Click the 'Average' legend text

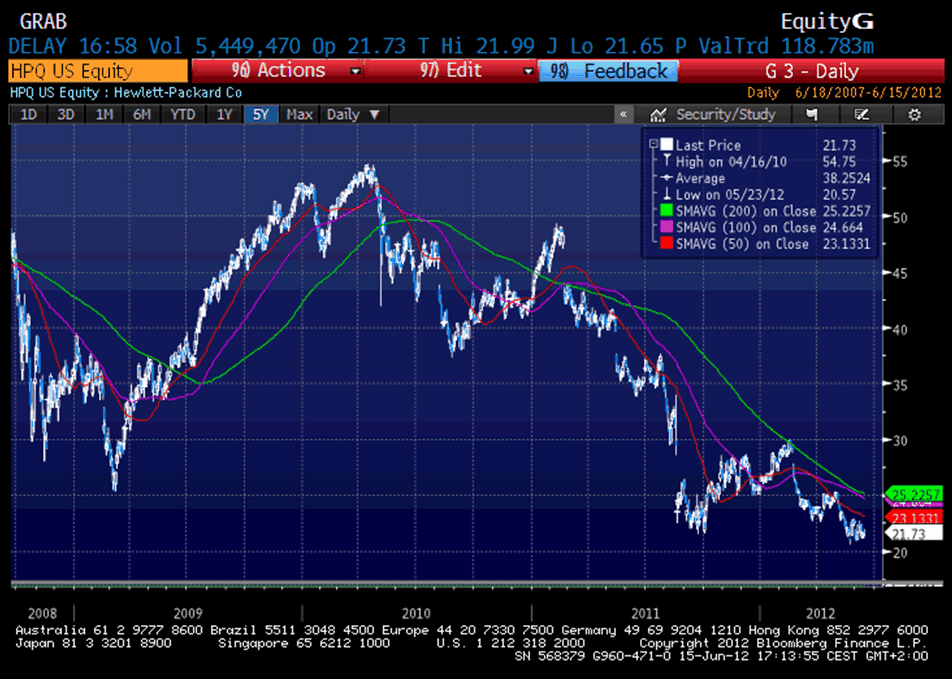click(x=700, y=179)
